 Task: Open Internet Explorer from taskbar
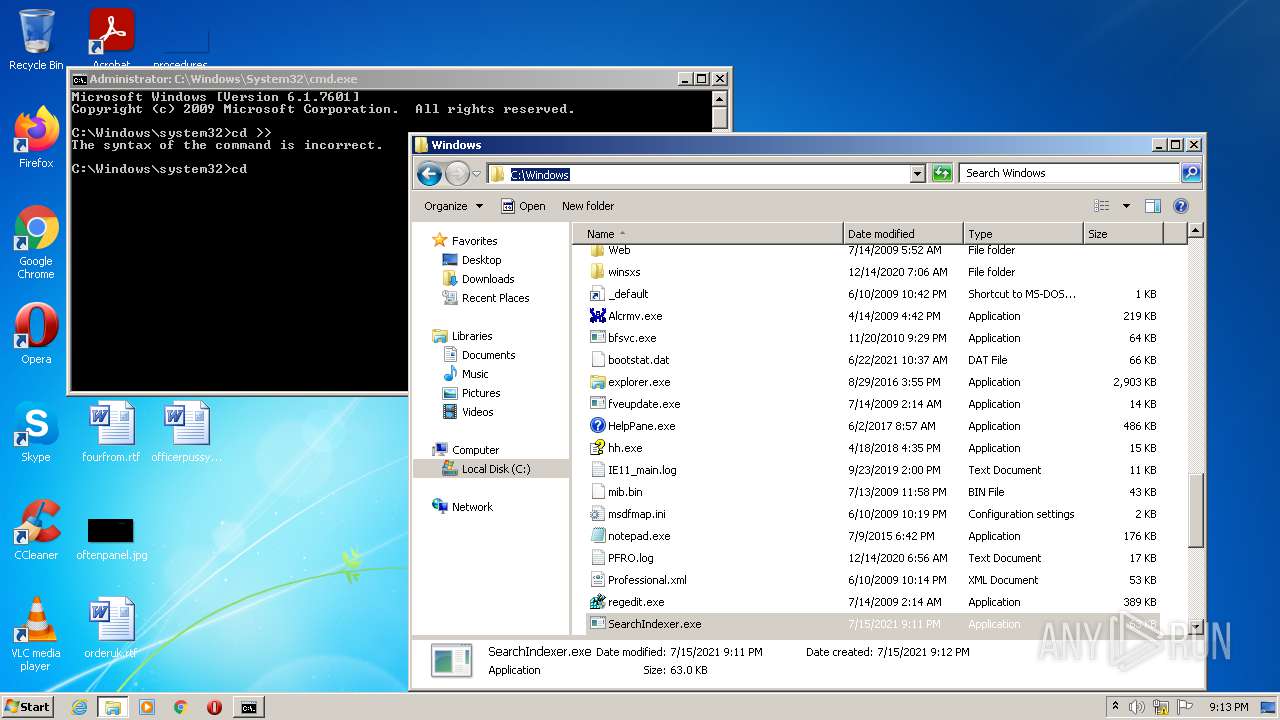(79, 707)
